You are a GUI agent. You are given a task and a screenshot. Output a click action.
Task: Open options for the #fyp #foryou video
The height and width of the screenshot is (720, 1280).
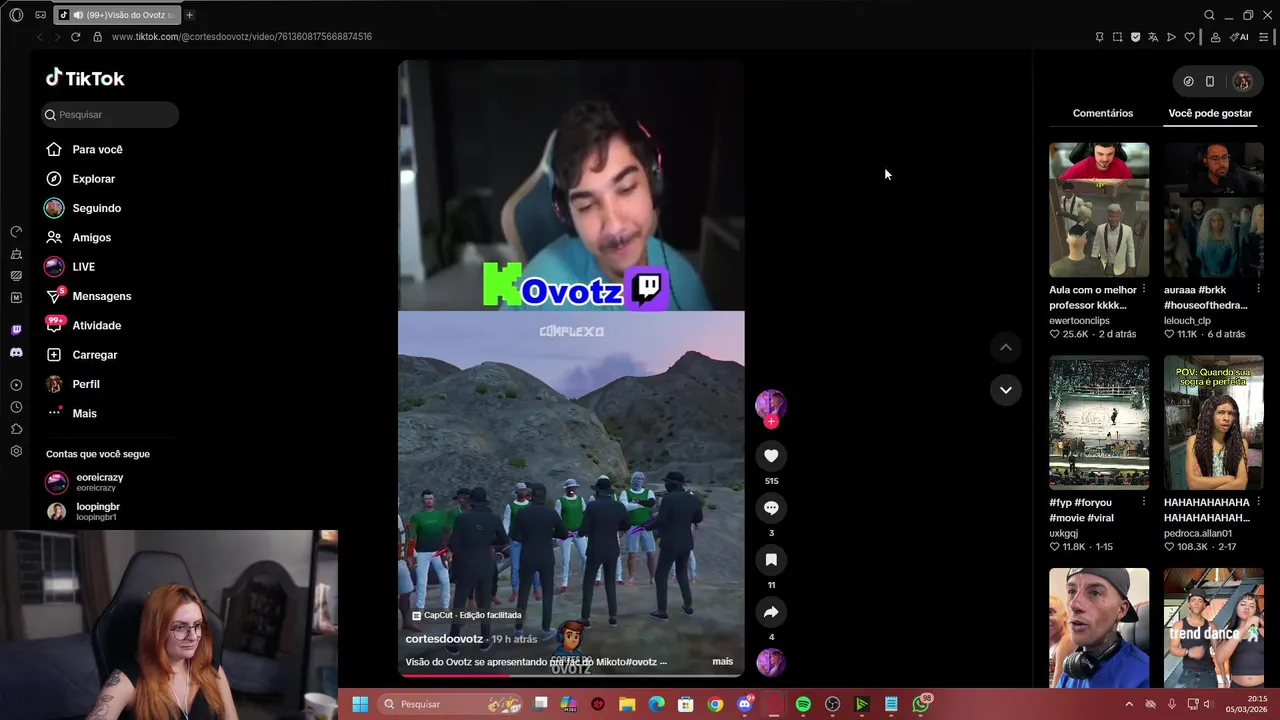pos(1144,502)
